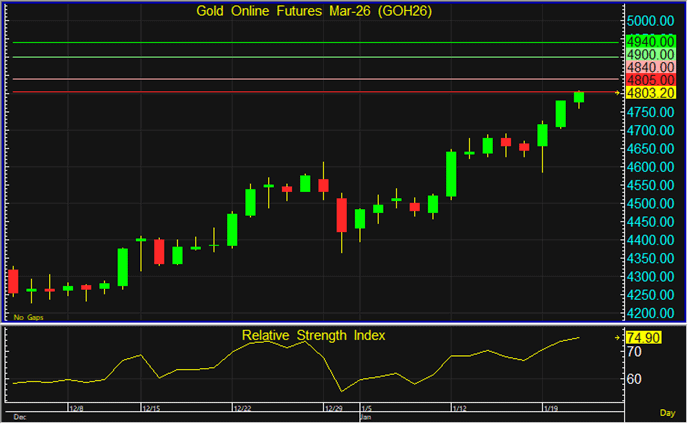The width and height of the screenshot is (688, 424).
Task: Click the 4840.00 pink price label
Action: click(650, 67)
